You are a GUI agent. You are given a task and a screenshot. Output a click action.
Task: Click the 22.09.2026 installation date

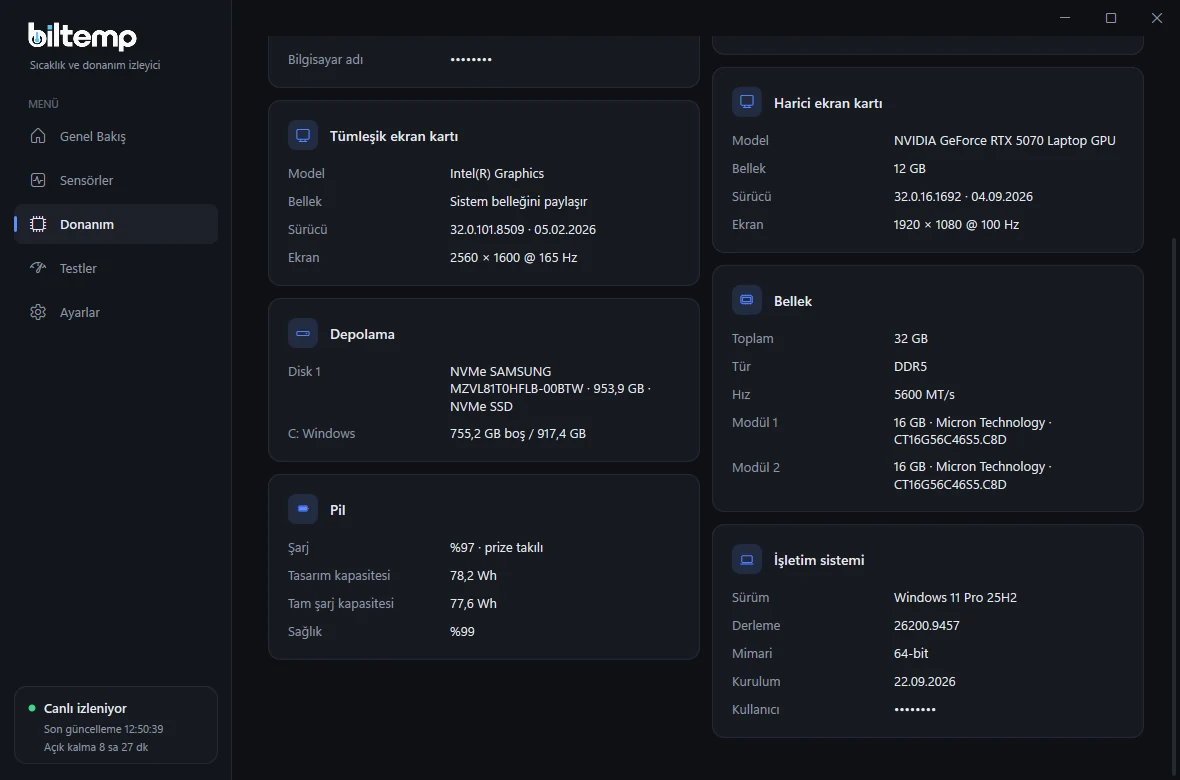pos(925,681)
